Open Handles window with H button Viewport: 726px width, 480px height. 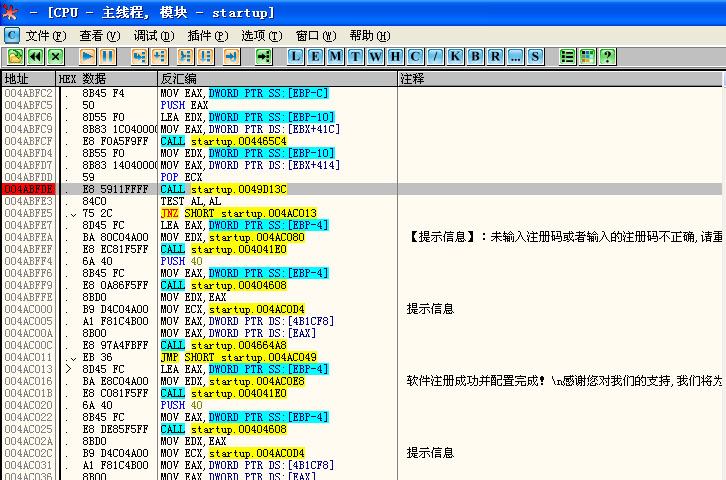pyautogui.click(x=395, y=56)
